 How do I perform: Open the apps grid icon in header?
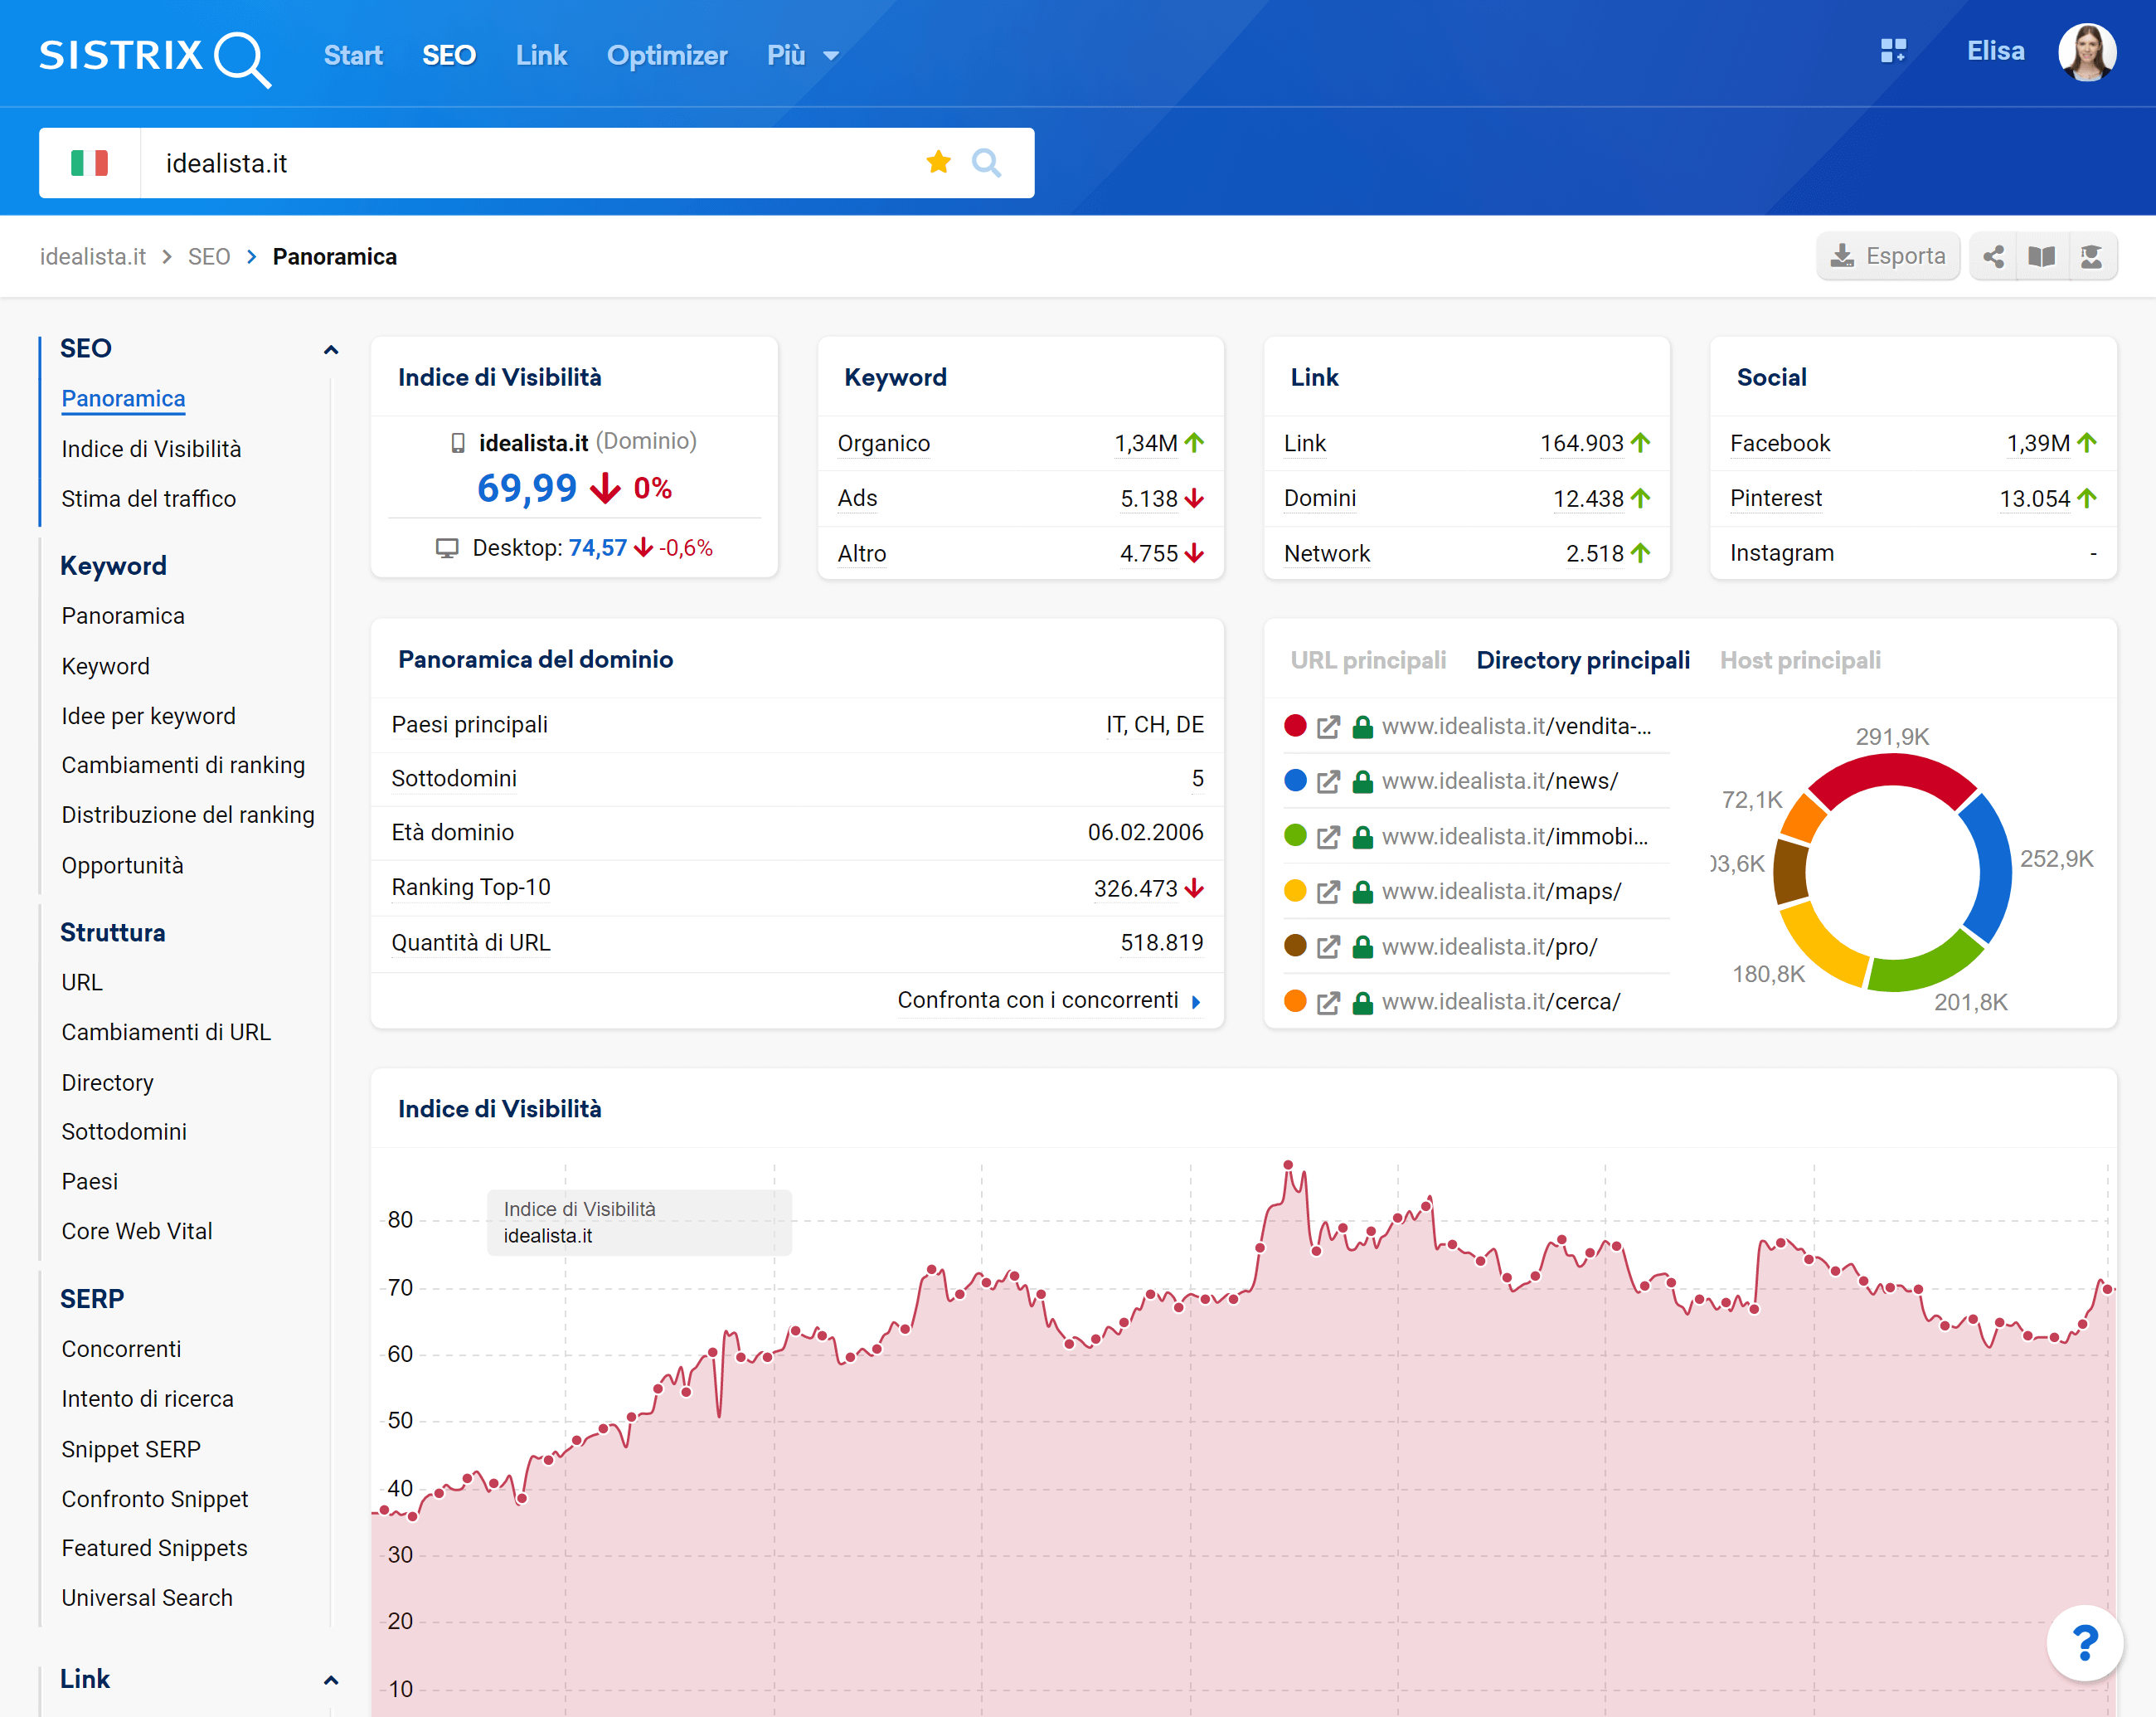(1893, 51)
